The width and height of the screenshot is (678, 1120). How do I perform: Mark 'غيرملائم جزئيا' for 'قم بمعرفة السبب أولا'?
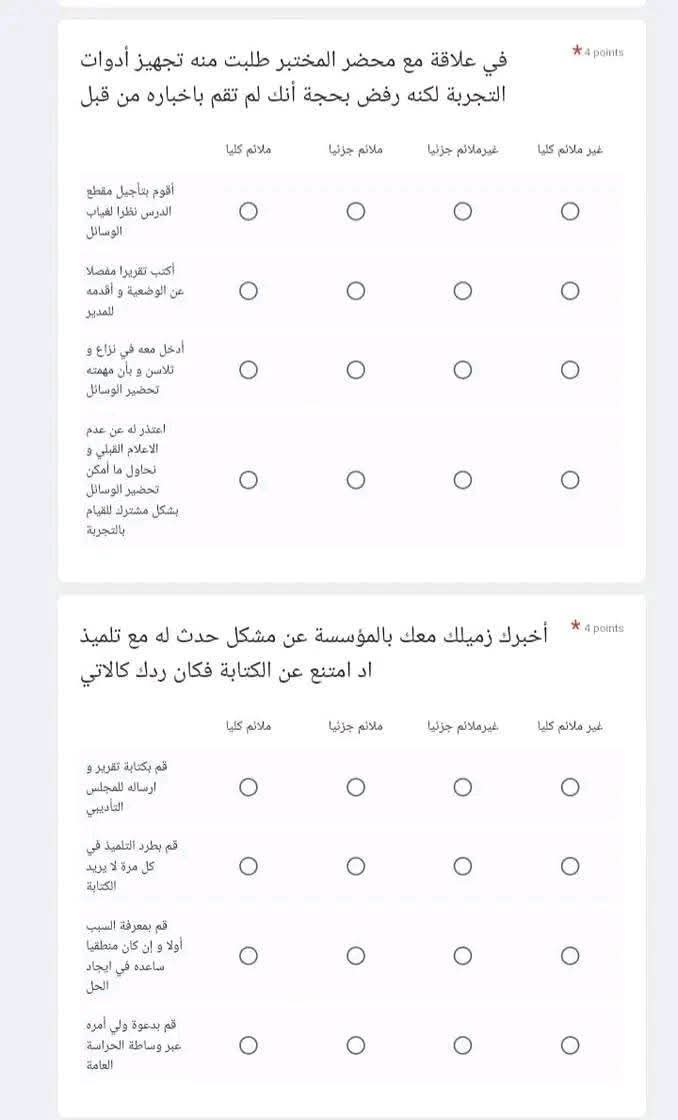tap(463, 956)
